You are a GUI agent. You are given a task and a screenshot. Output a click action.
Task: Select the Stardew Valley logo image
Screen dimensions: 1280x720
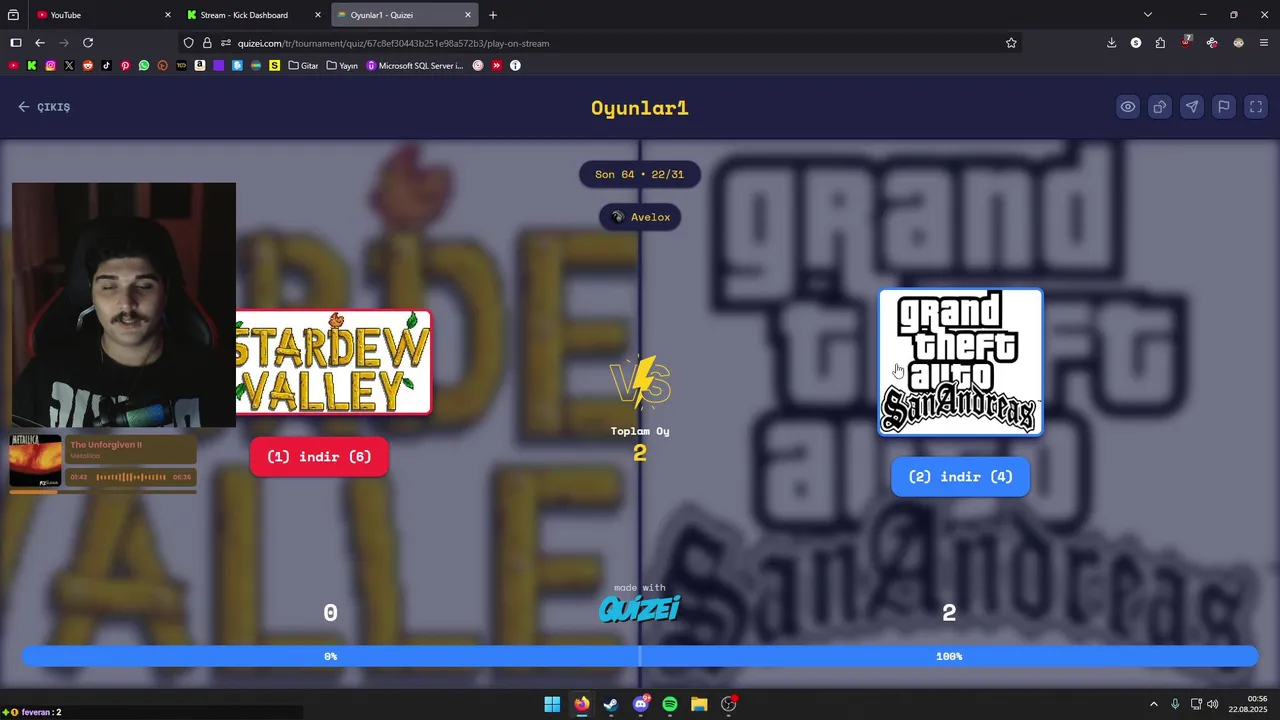click(333, 362)
